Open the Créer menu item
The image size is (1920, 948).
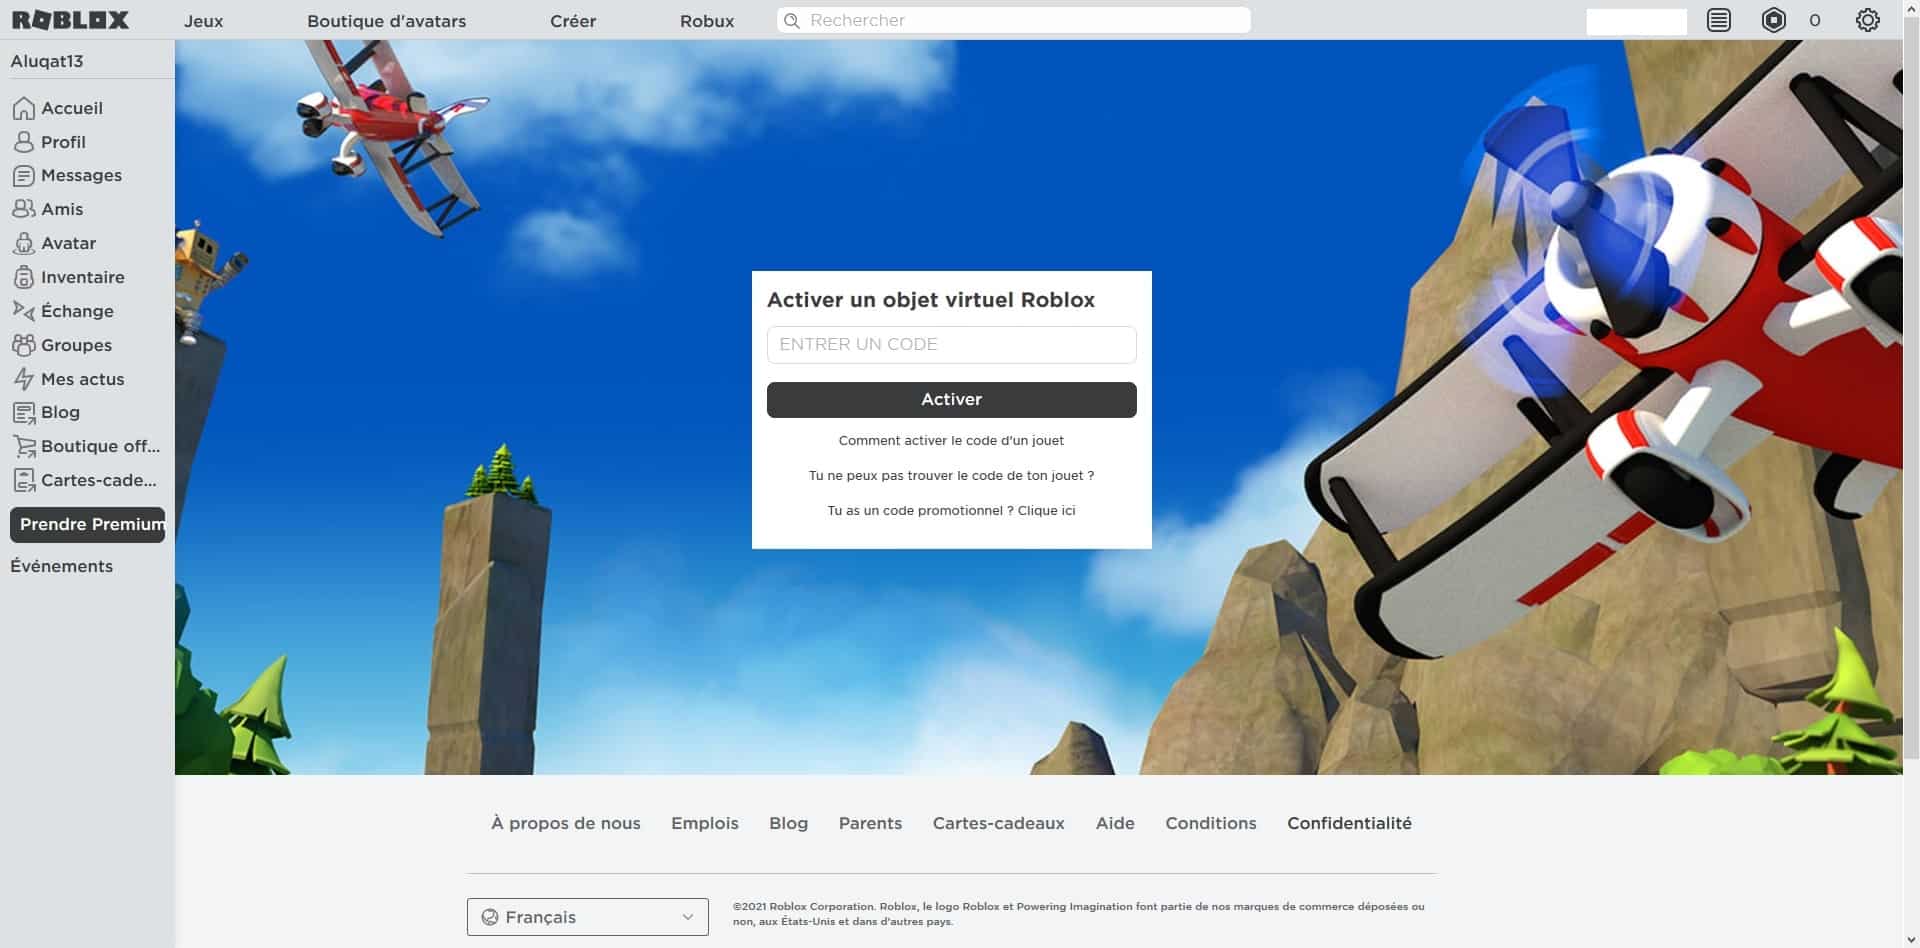click(x=573, y=21)
